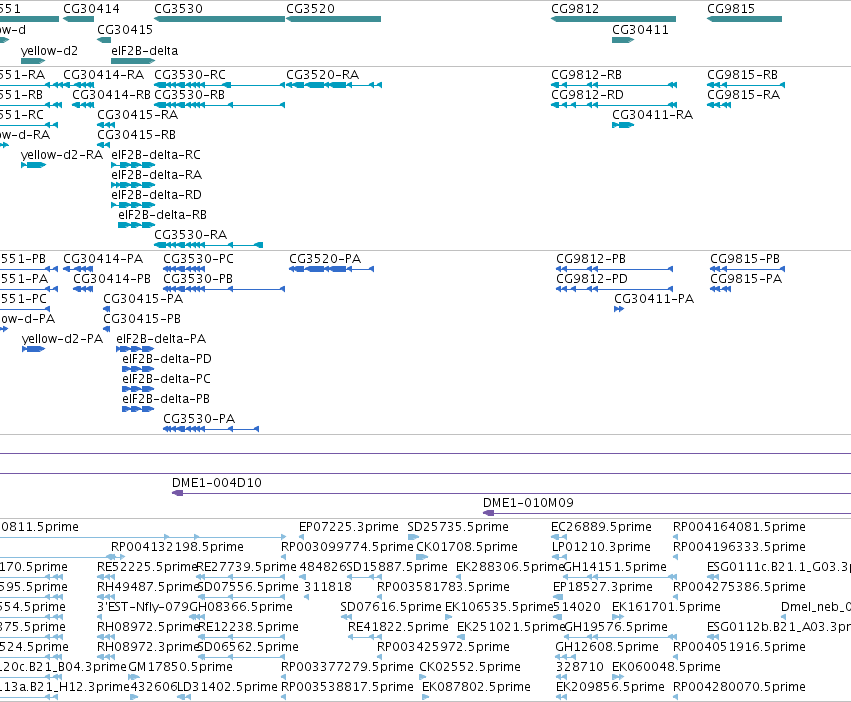The height and width of the screenshot is (702, 851).
Task: Select EST RH49487.5prime
Action: [x=148, y=587]
